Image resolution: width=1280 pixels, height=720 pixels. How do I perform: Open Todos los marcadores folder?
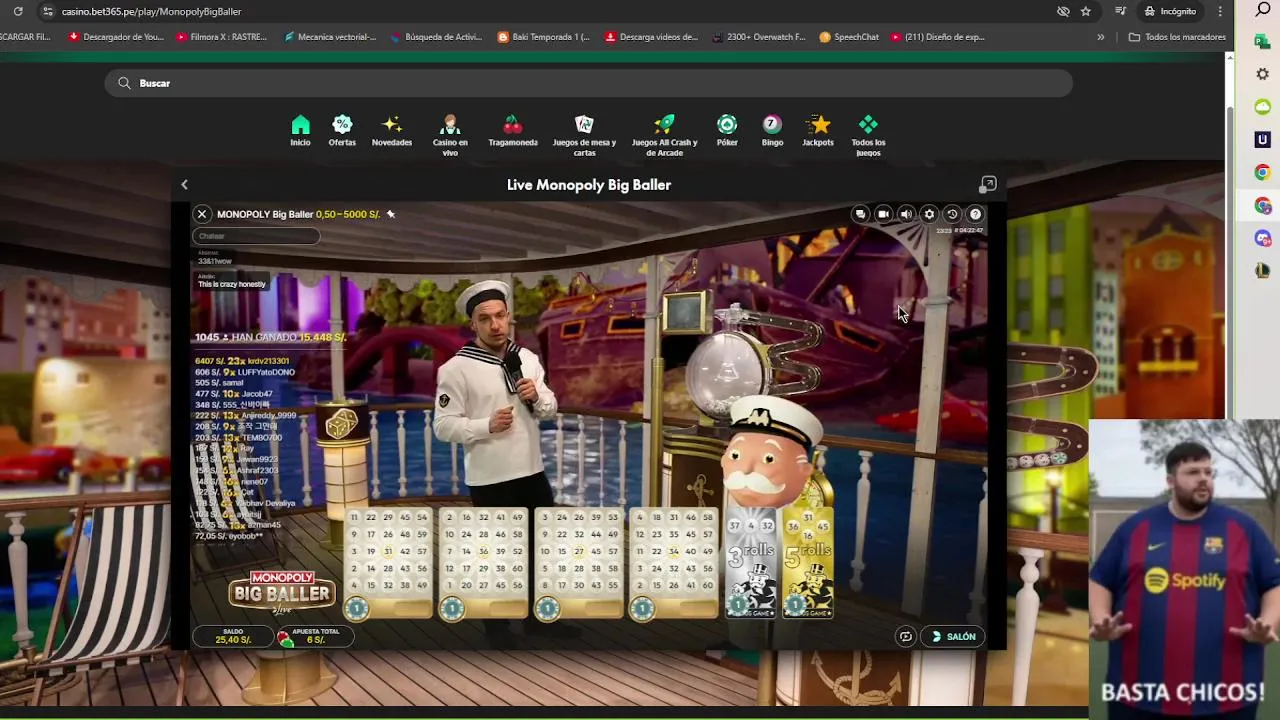pyautogui.click(x=1177, y=37)
